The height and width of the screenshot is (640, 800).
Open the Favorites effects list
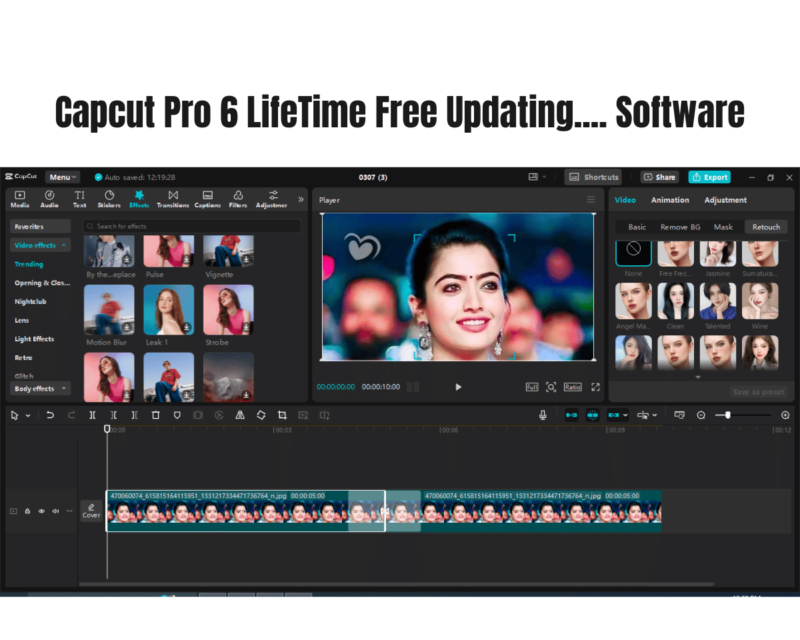click(40, 227)
